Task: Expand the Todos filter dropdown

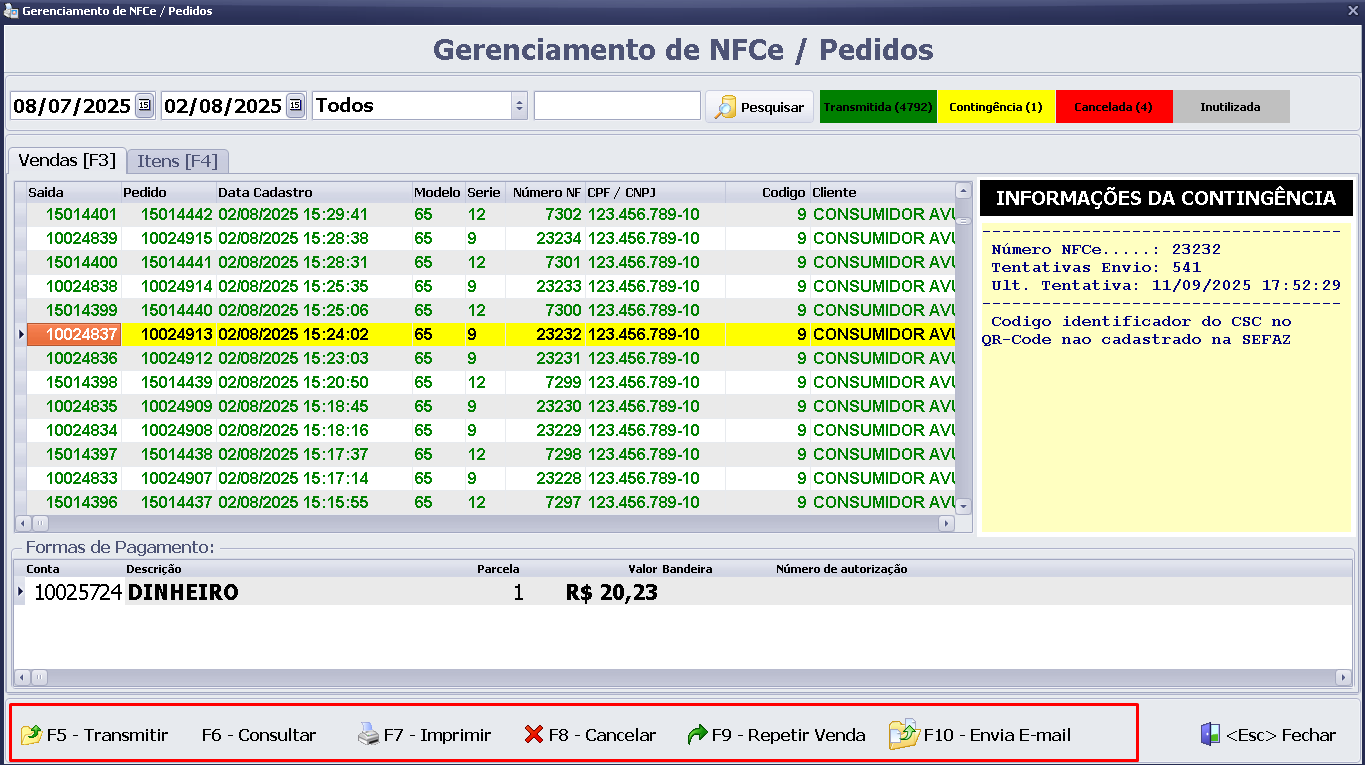Action: click(x=518, y=105)
